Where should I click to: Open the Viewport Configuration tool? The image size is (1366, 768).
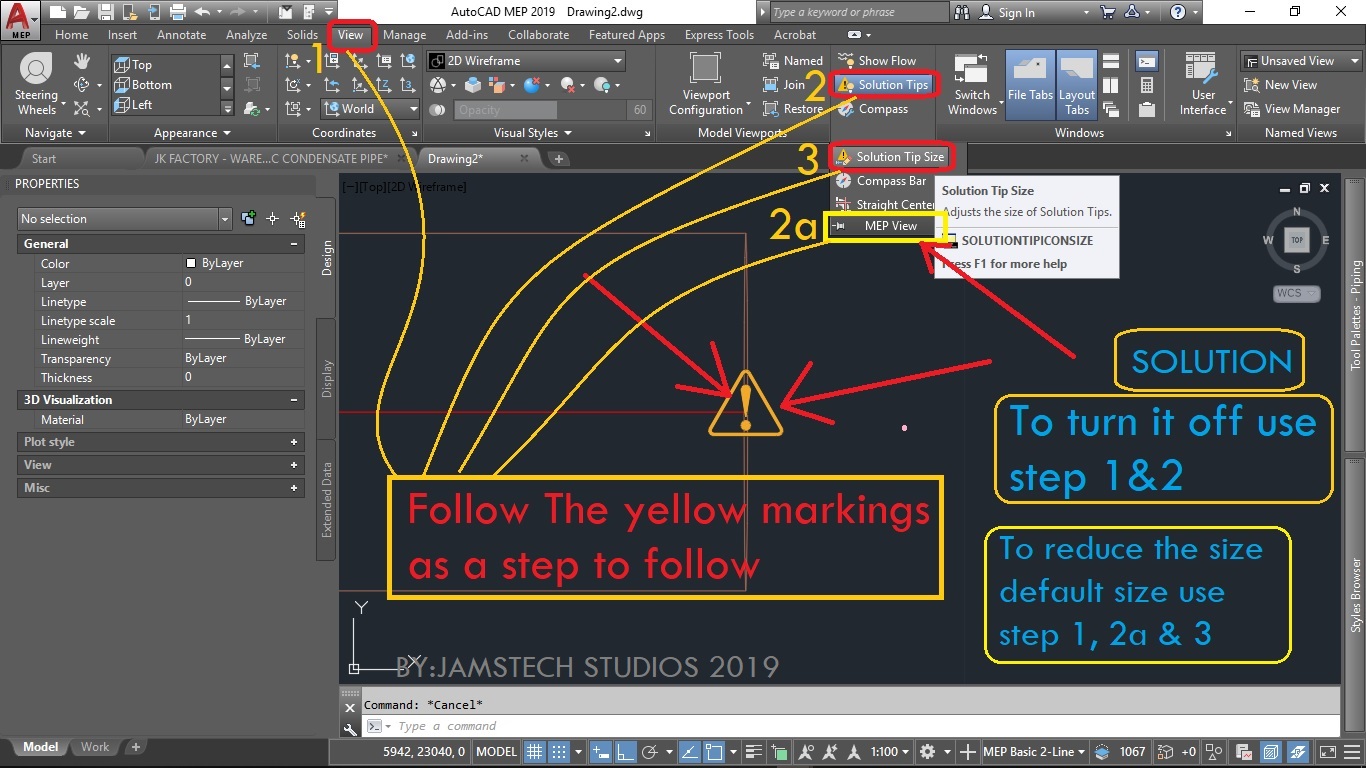tap(706, 85)
